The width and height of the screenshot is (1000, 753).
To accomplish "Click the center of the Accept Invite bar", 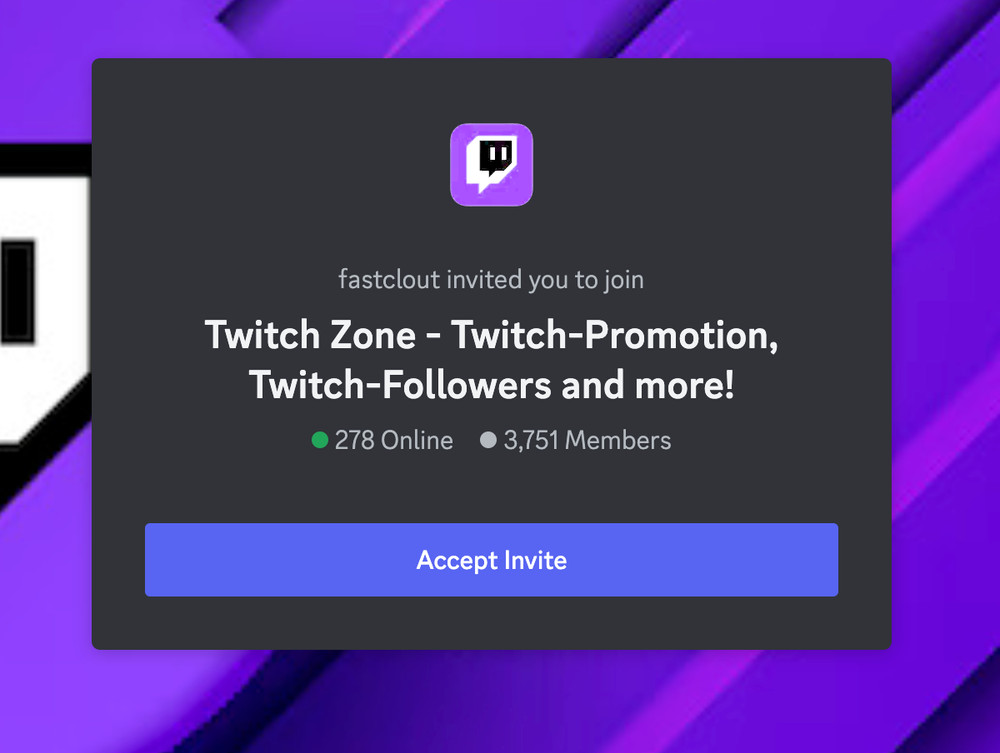I will (491, 560).
